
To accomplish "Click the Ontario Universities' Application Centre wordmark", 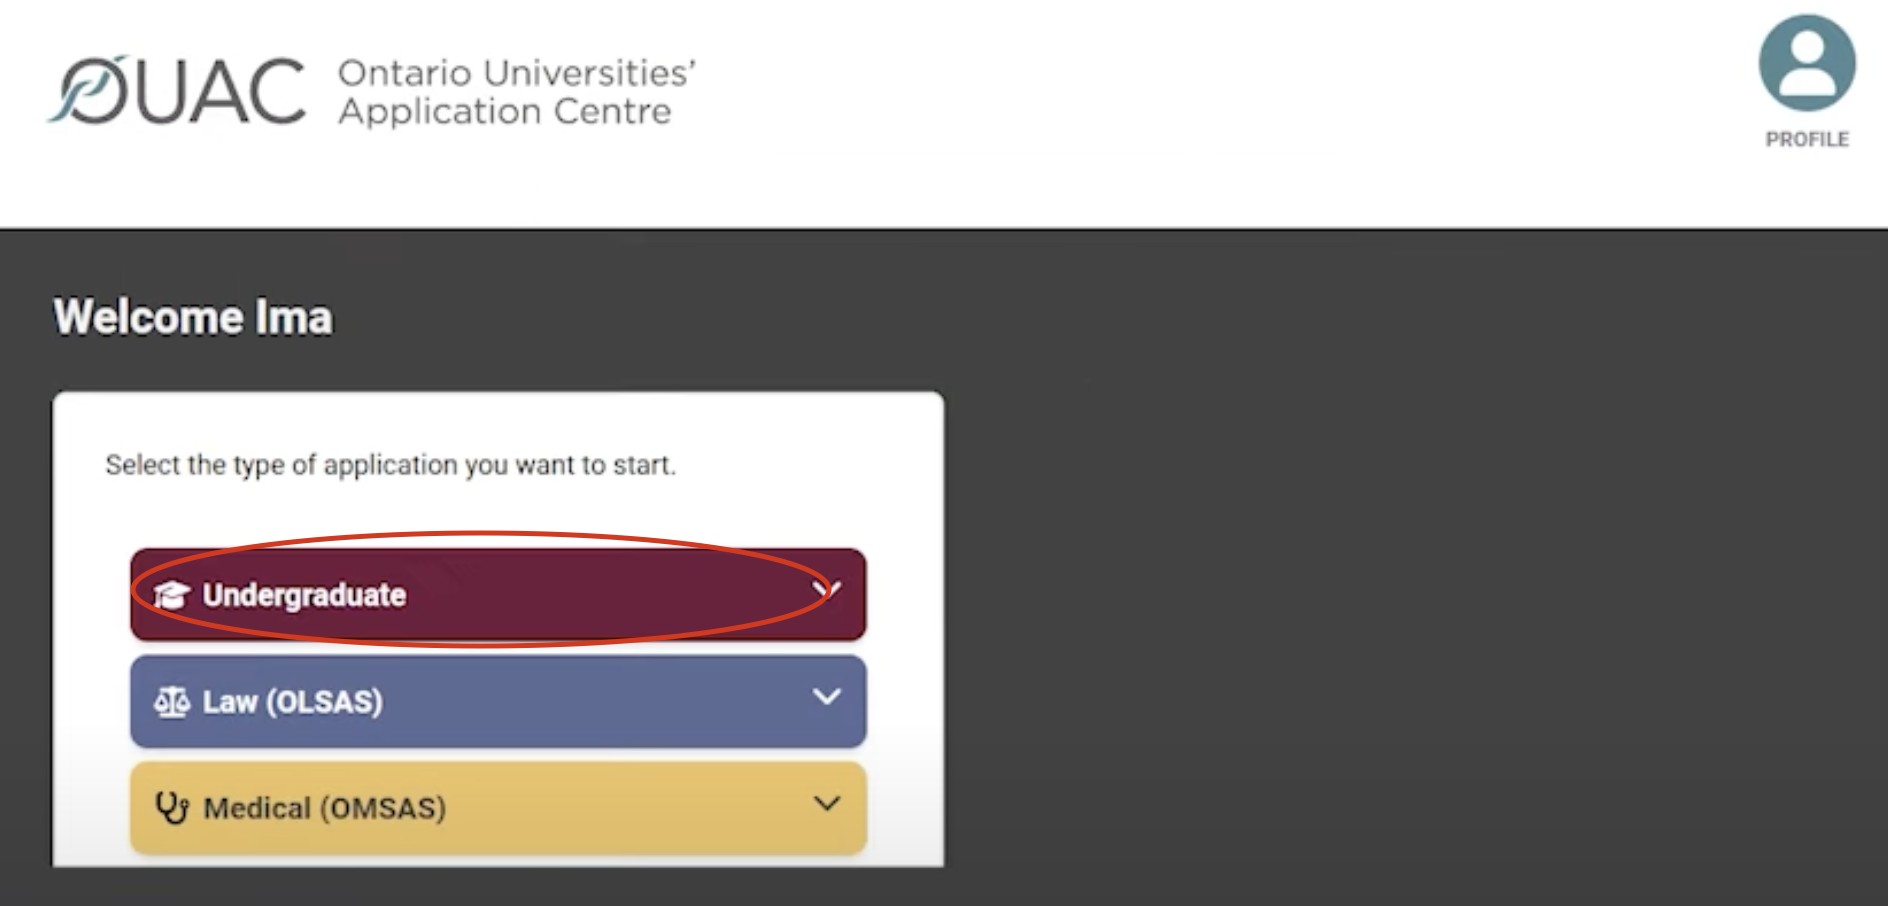I will (514, 92).
